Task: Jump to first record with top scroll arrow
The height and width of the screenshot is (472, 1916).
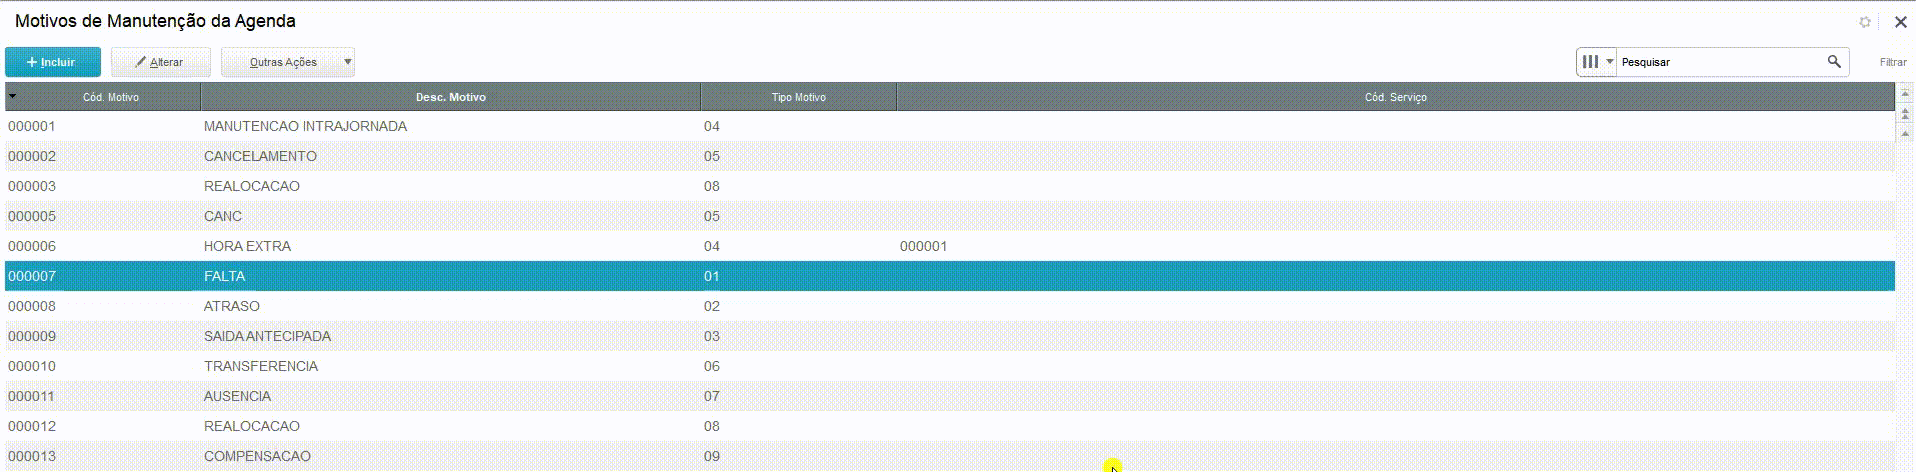Action: 1905,94
